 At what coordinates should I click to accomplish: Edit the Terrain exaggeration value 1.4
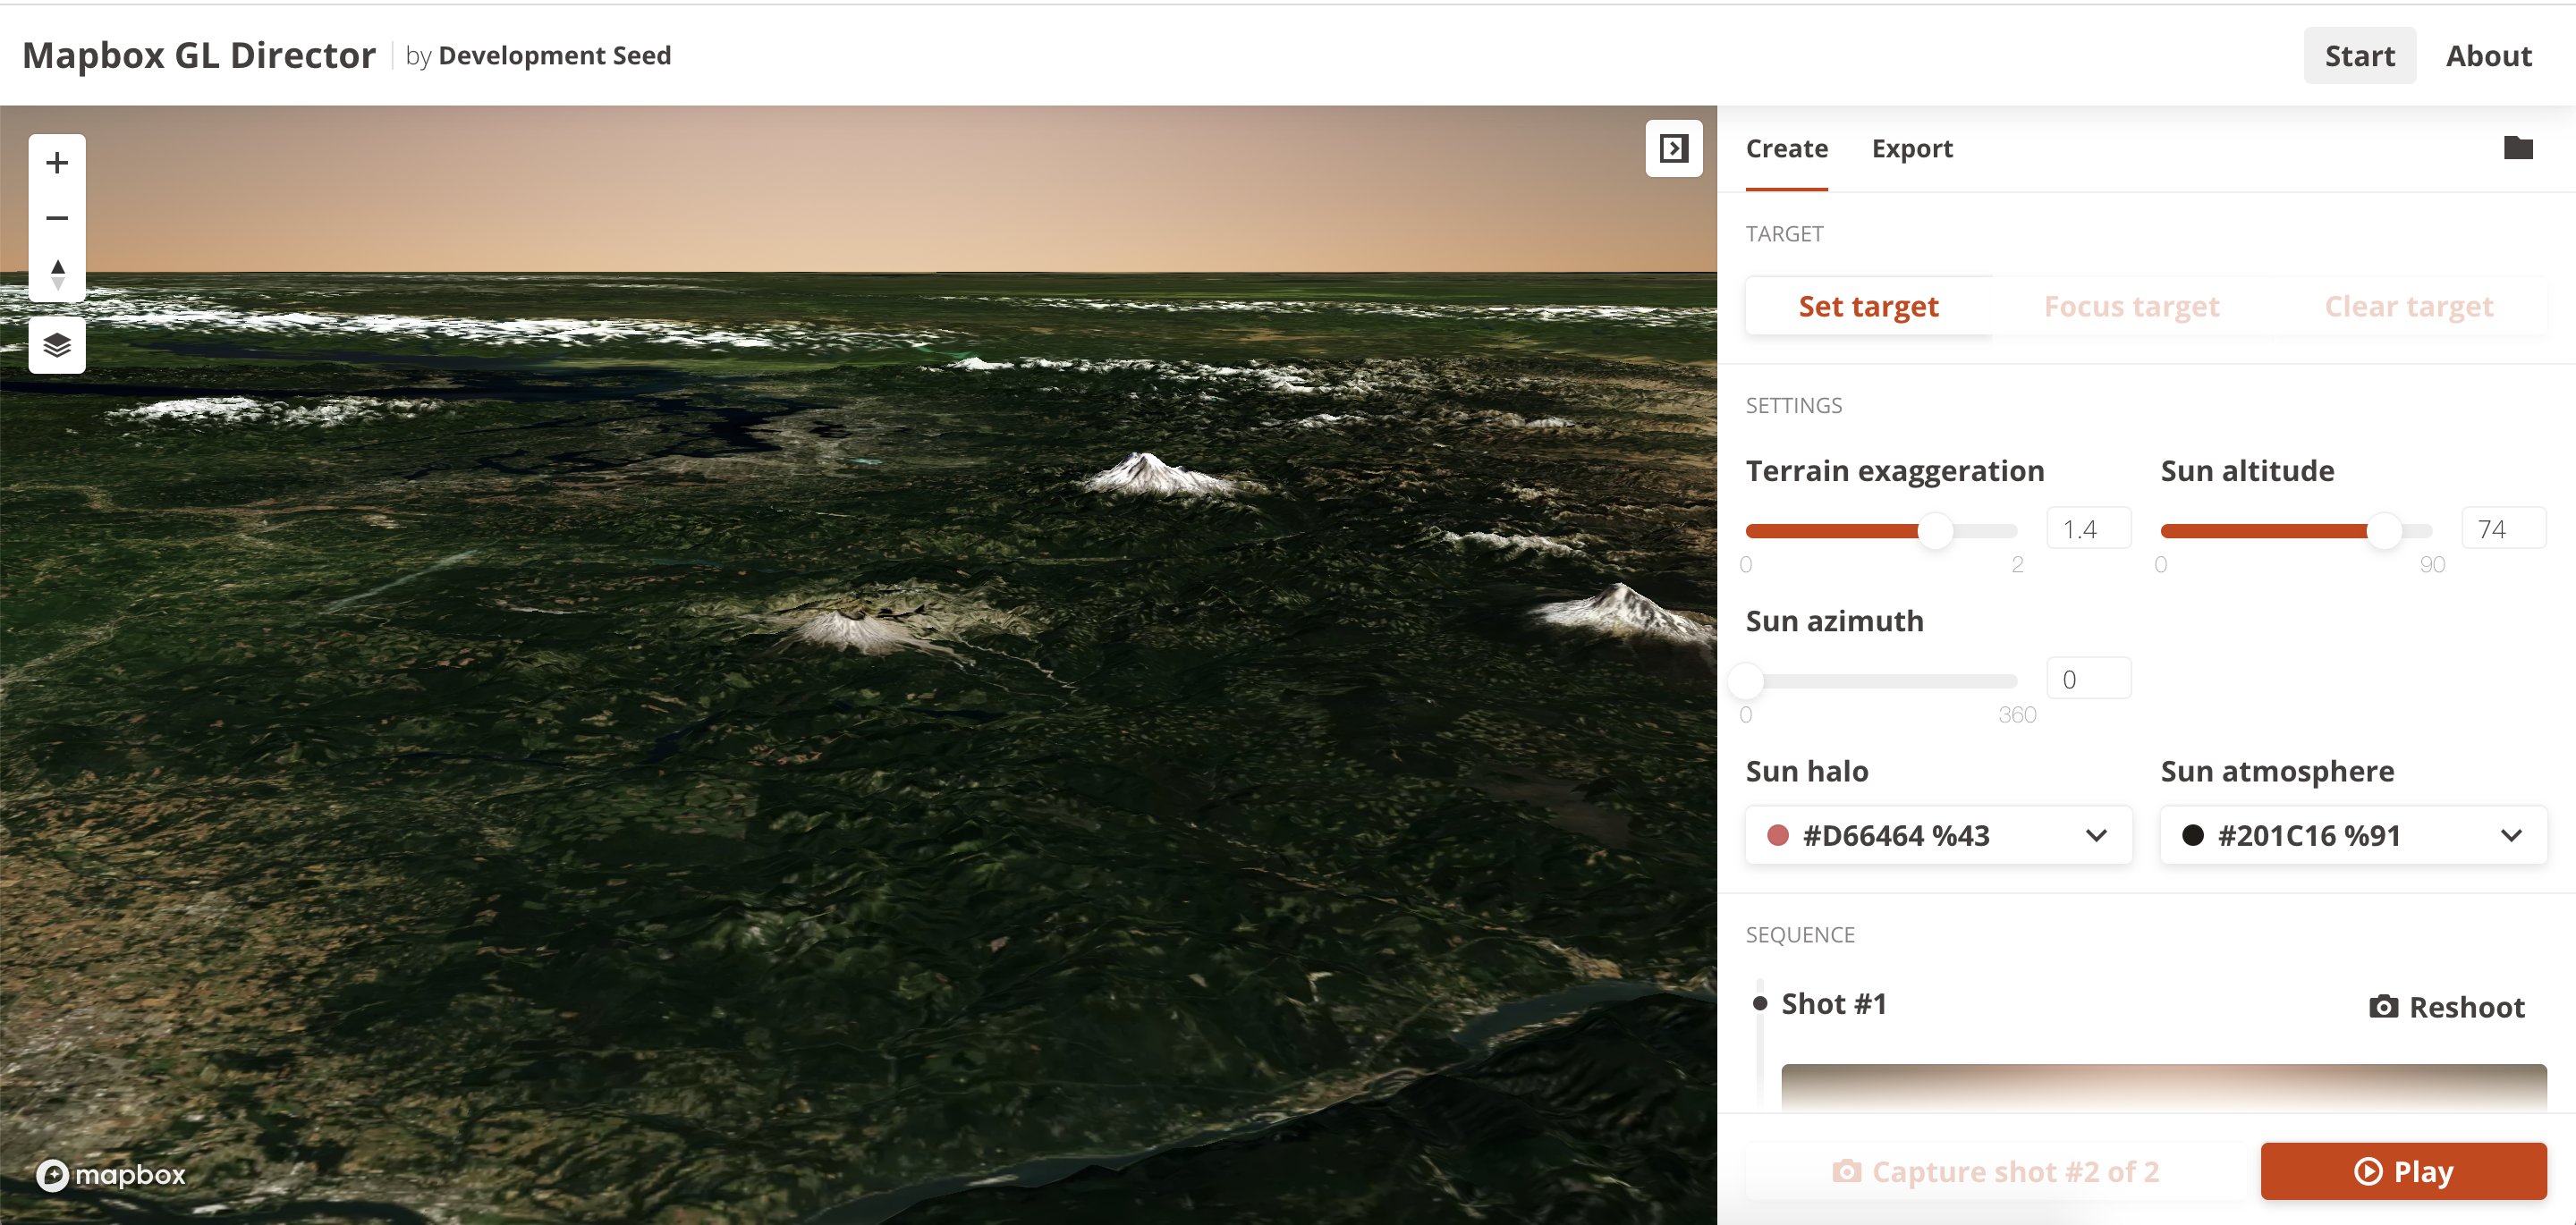(2088, 529)
